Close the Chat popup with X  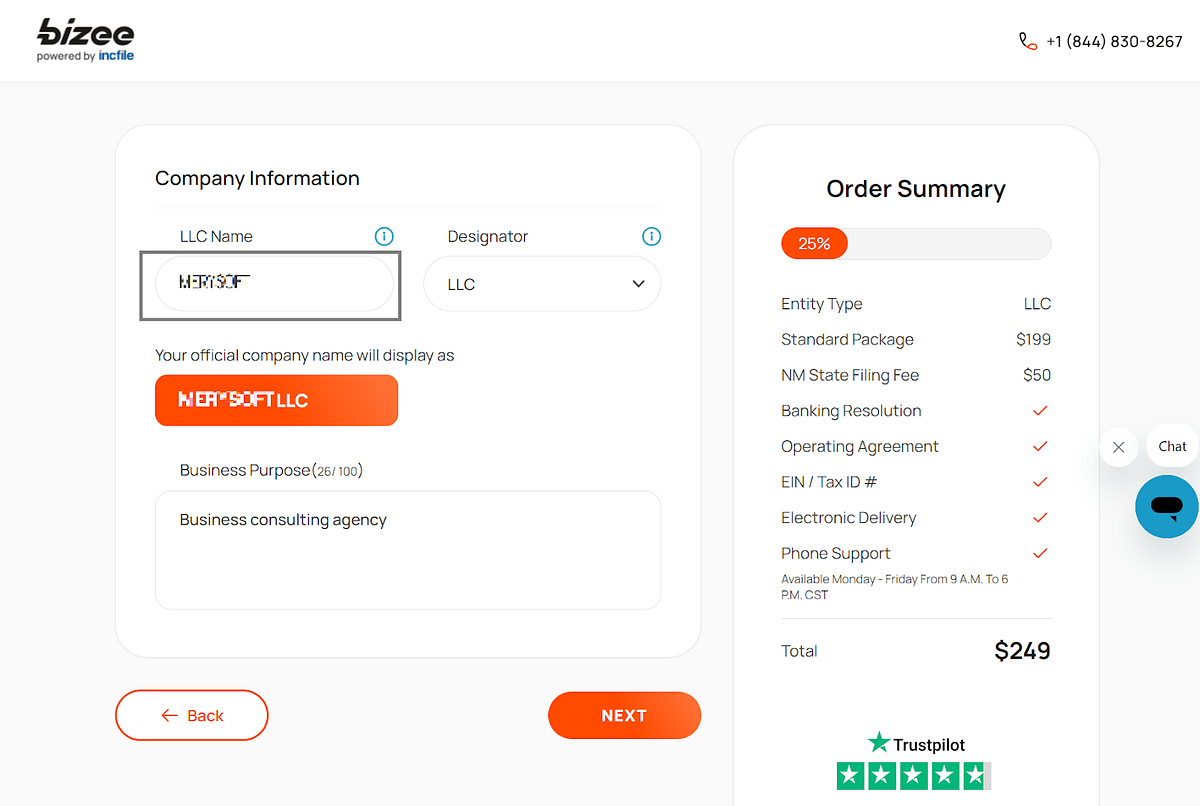click(1118, 447)
